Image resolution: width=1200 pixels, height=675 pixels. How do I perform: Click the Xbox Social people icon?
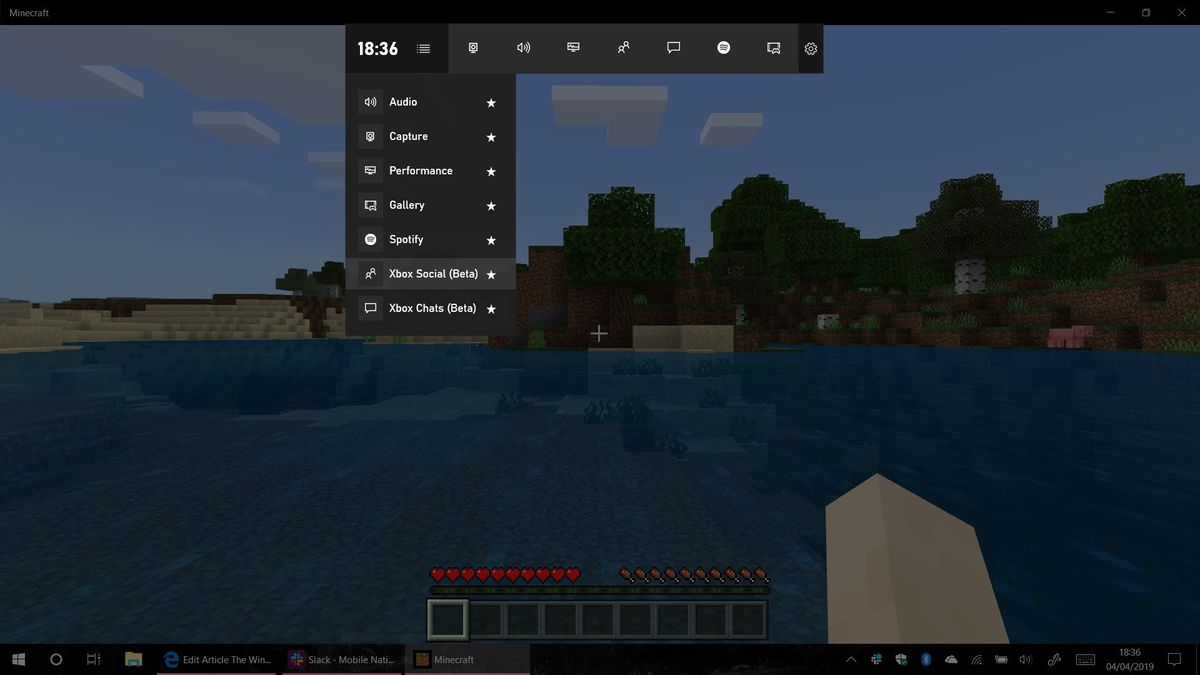click(x=623, y=47)
